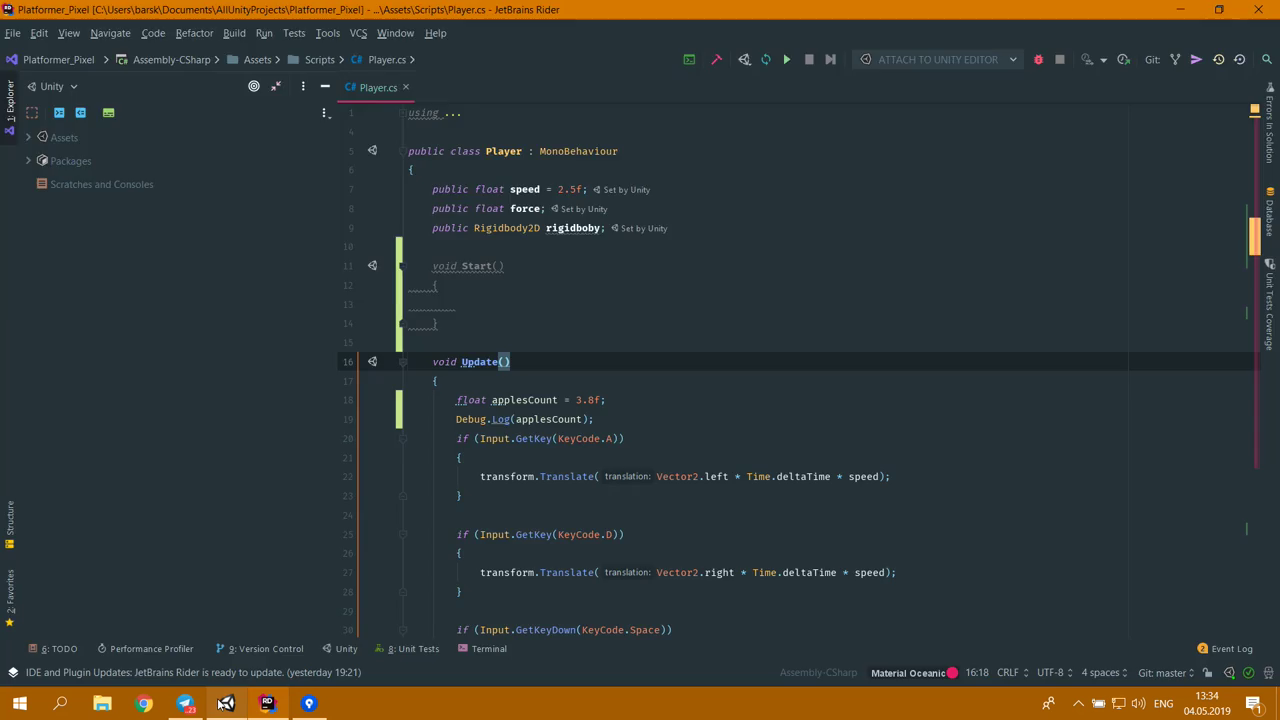Collapse all in the Explorer panel
Image resolution: width=1280 pixels, height=720 pixels.
(276, 87)
